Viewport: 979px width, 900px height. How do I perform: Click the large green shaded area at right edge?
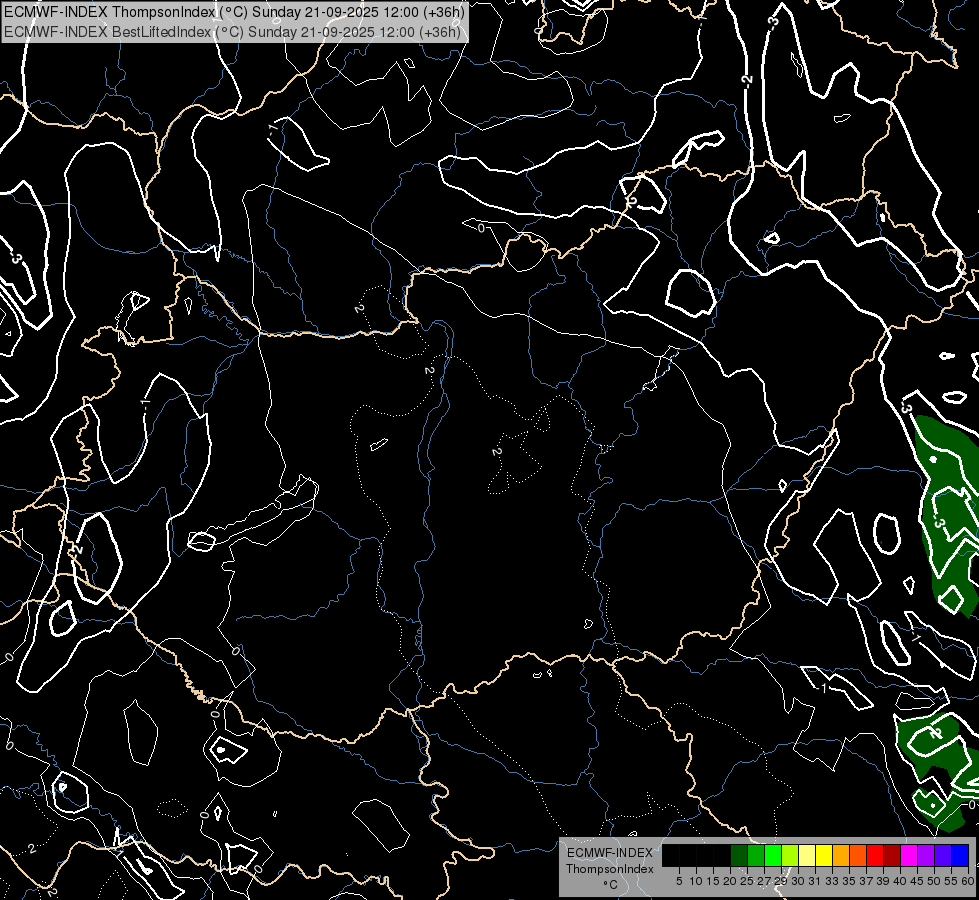click(945, 500)
